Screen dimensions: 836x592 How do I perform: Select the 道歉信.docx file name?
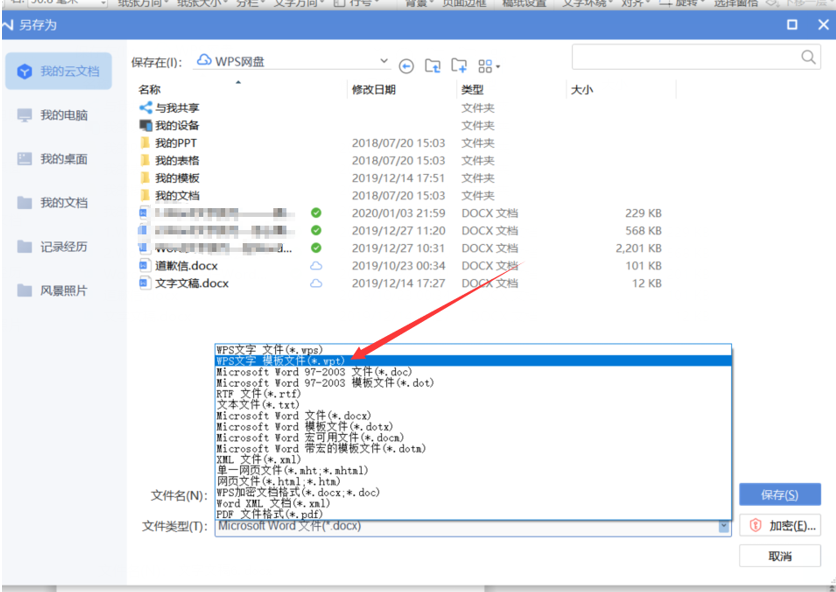(187, 266)
